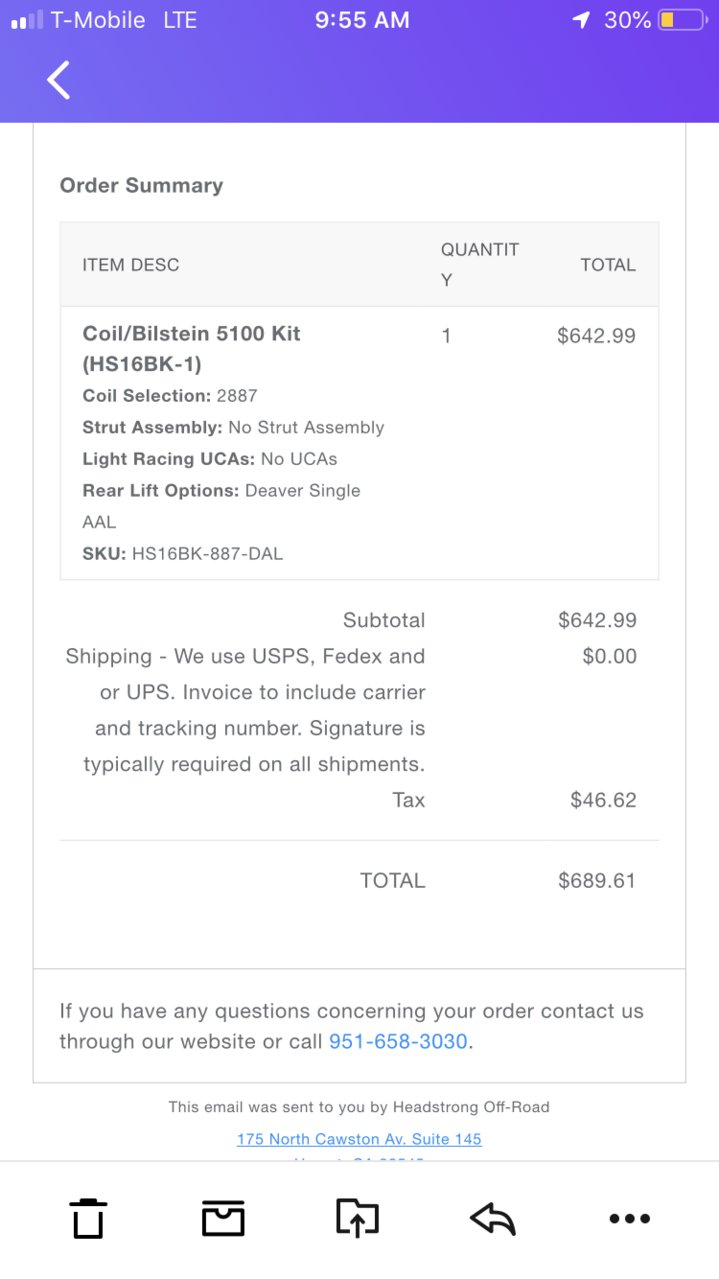Tap the ITEM DESC column header
Screen dimensions: 719x1279
131,265
